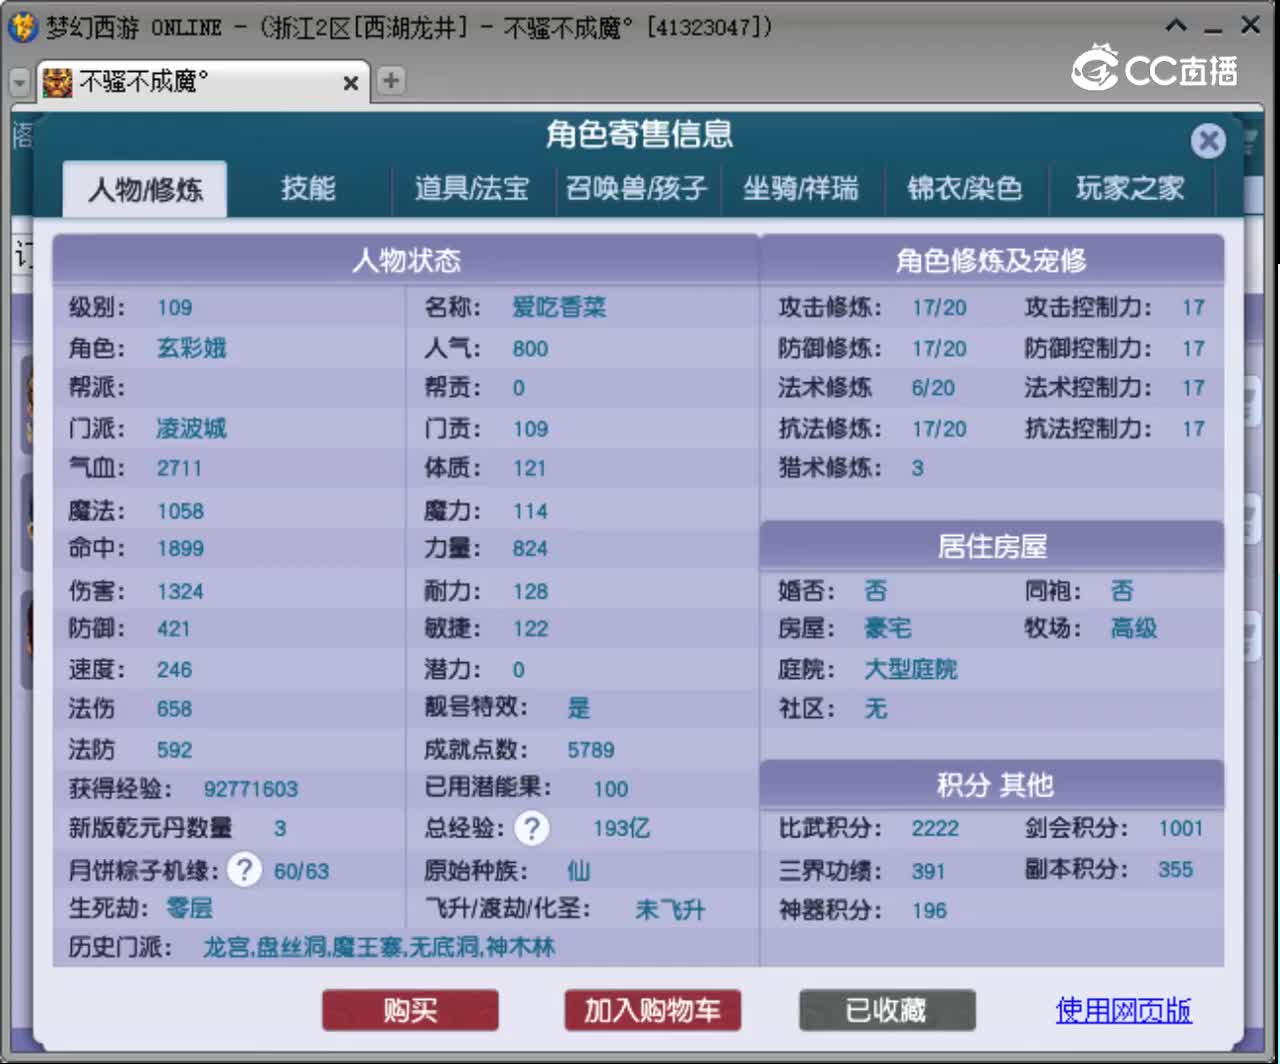Click the 已收藏 button
Viewport: 1280px width, 1064px height.
click(x=886, y=1010)
